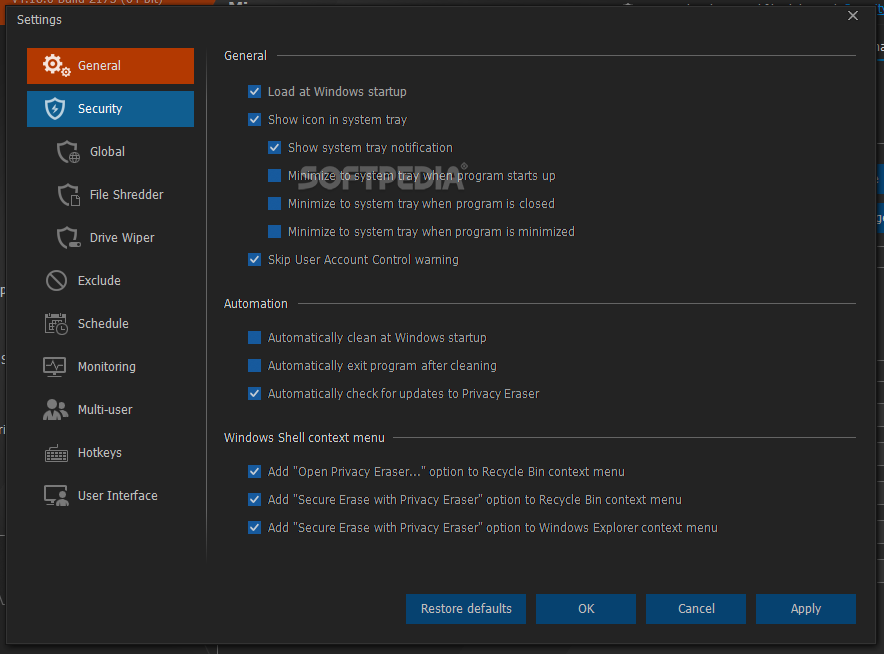
Task: Close the Settings dialog
Action: [x=852, y=16]
